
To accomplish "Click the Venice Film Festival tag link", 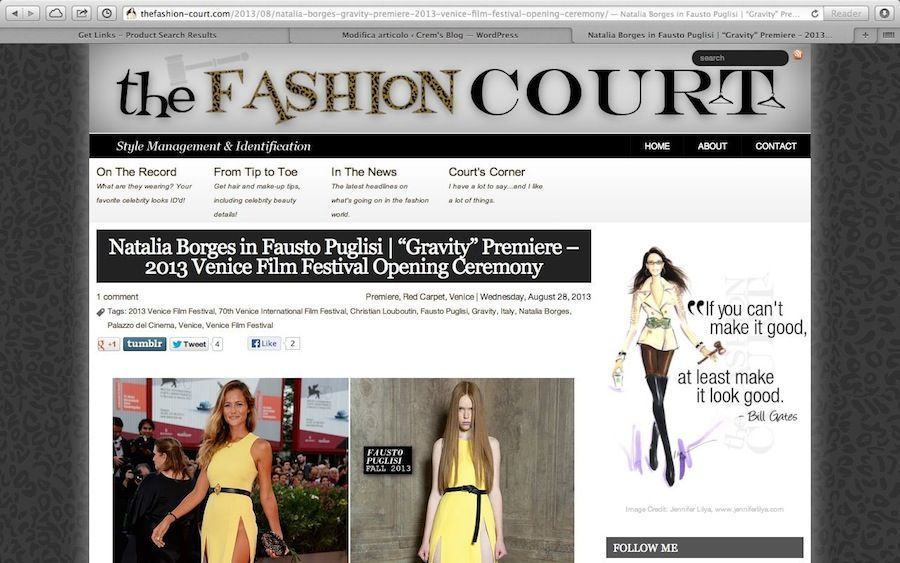I will tap(239, 325).
